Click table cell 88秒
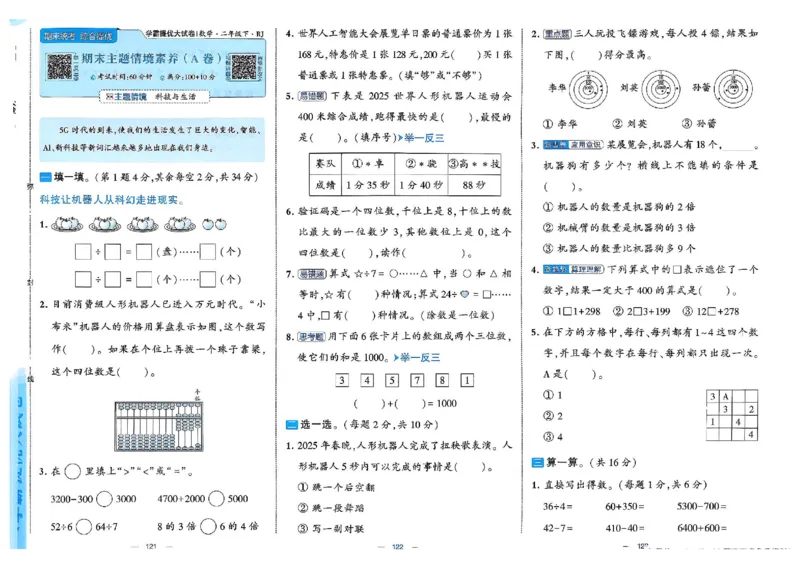Screen dimensions: 800x566 474,185
